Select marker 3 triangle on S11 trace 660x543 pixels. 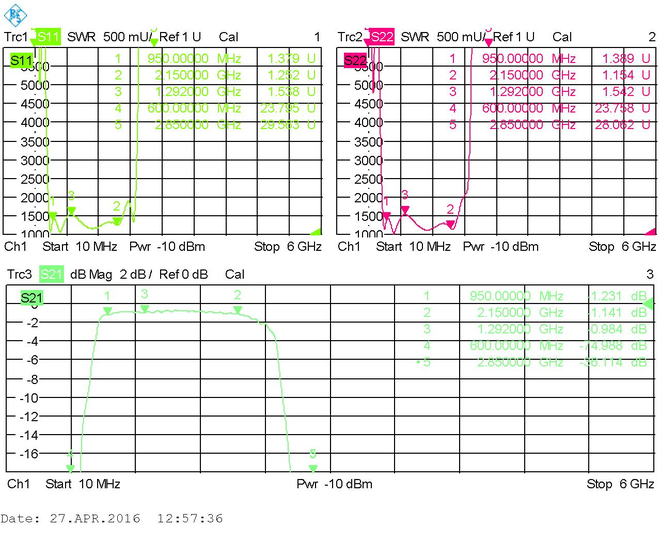click(x=72, y=210)
